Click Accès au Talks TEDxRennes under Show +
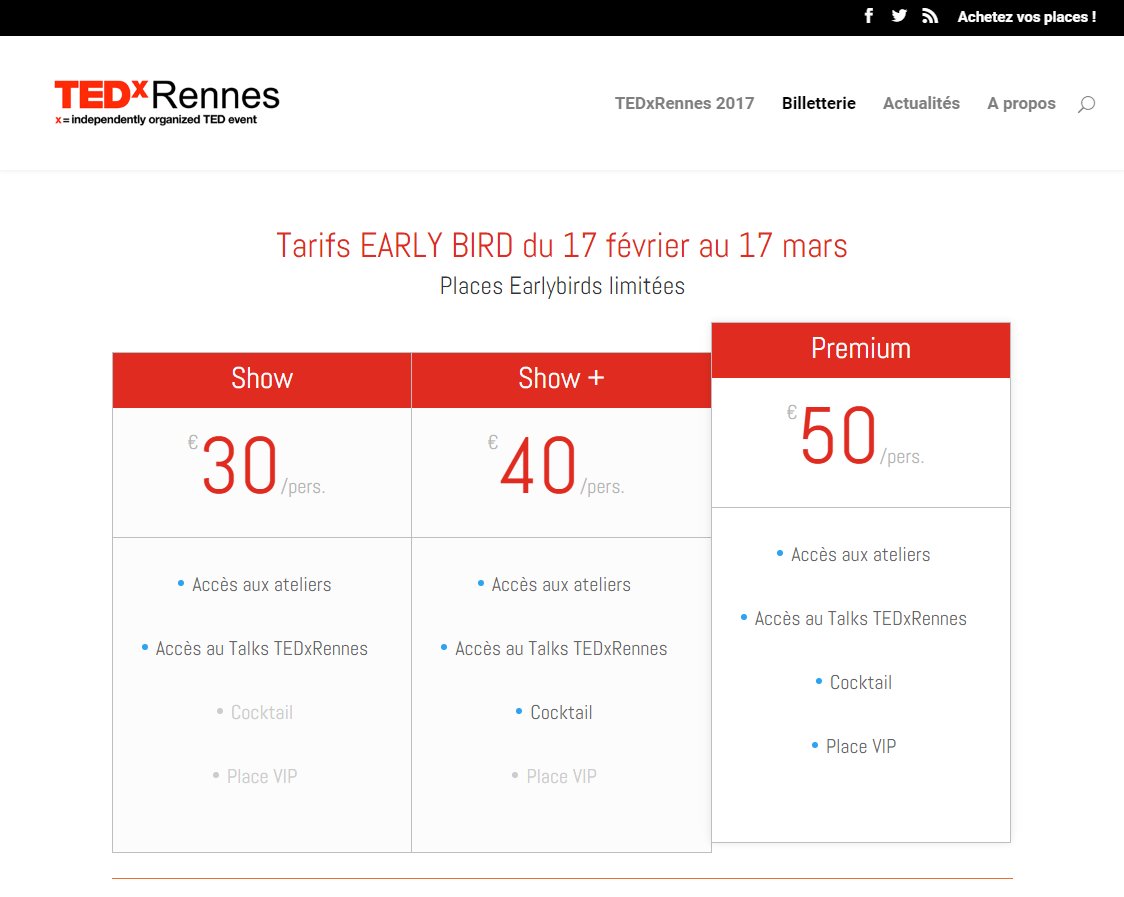 (561, 648)
